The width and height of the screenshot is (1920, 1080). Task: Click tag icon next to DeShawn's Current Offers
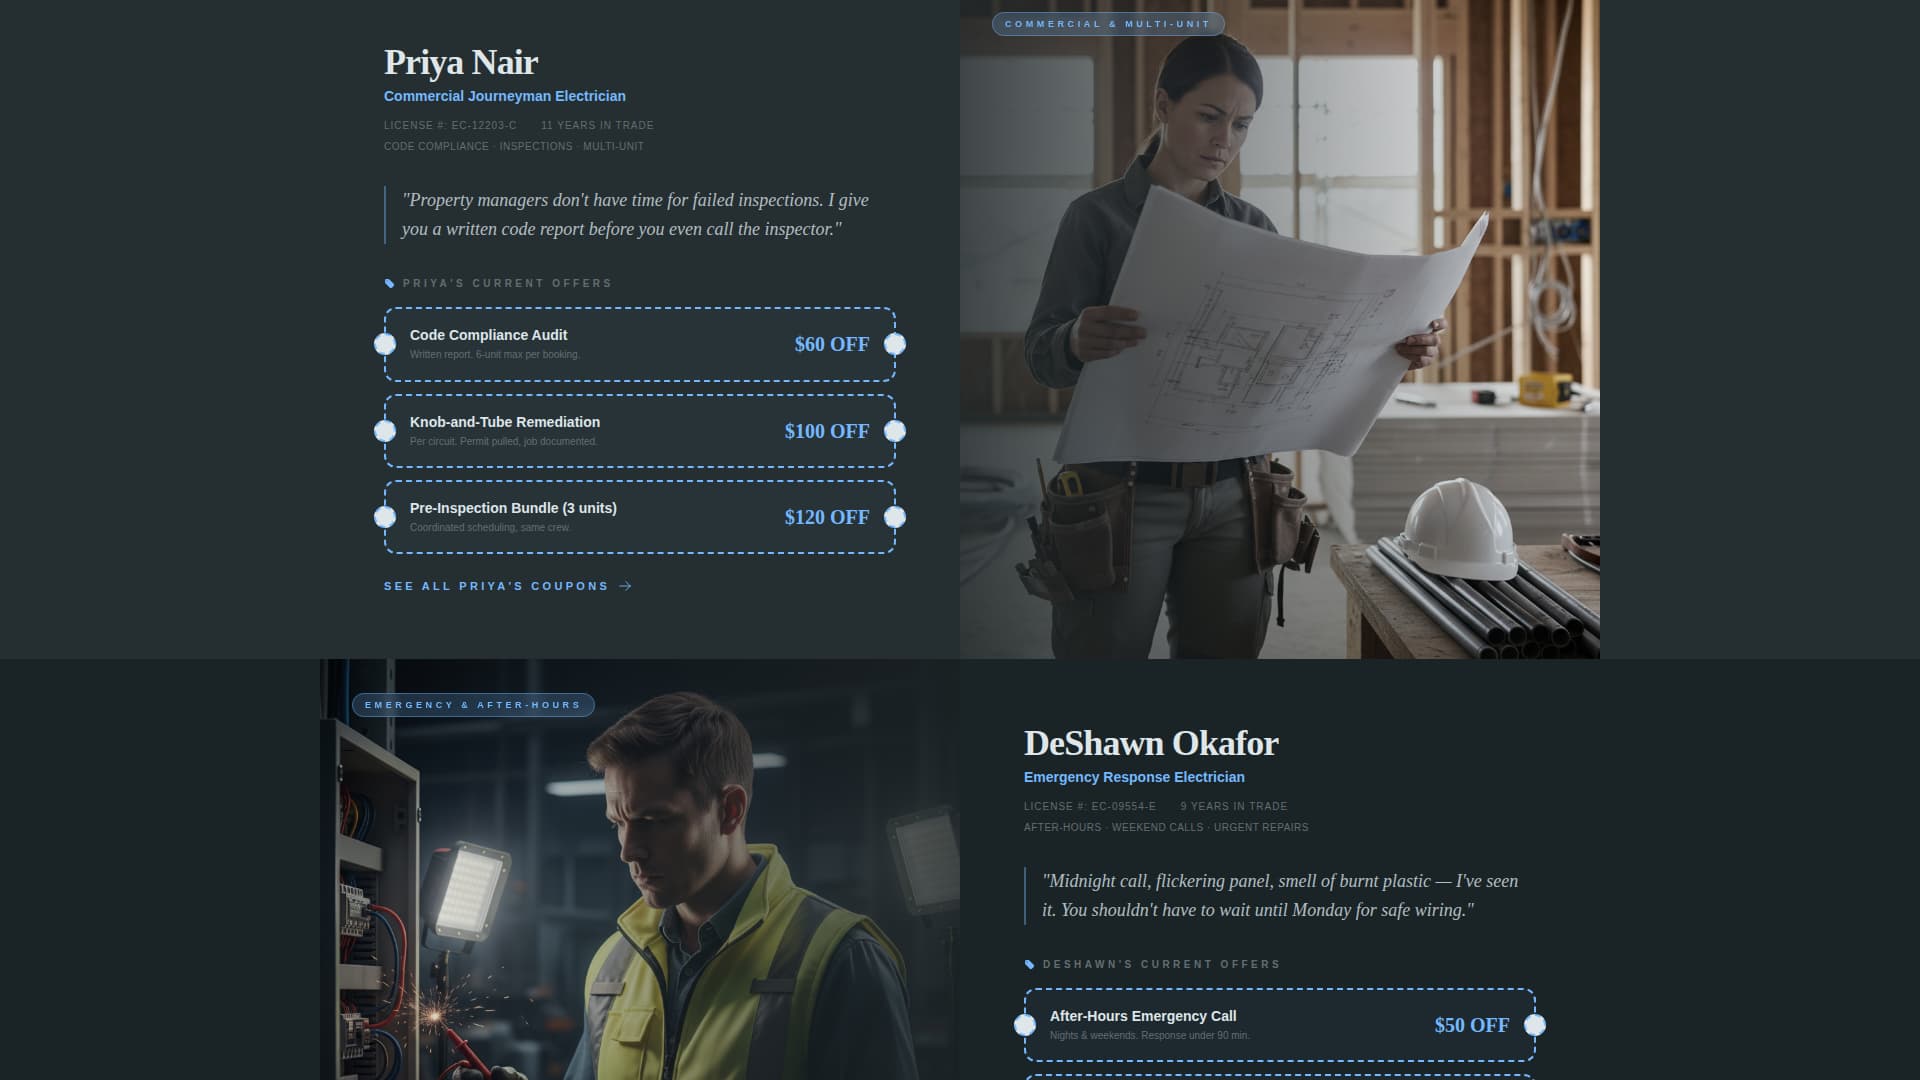click(x=1030, y=965)
